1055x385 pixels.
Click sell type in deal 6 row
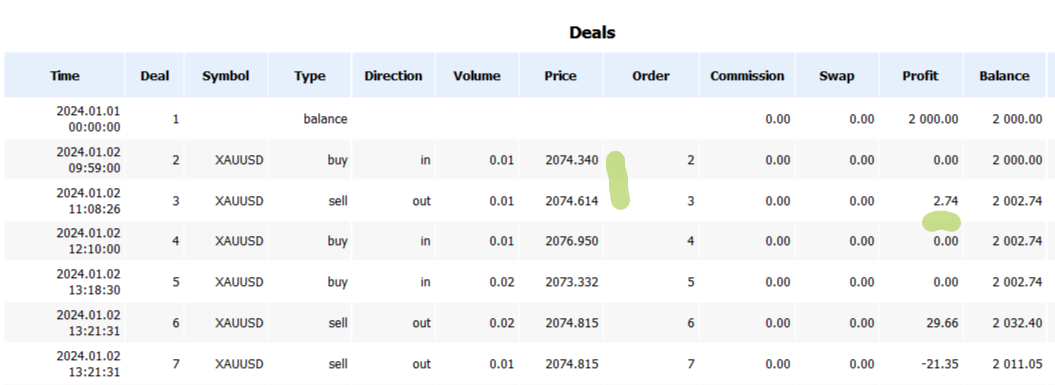338,323
